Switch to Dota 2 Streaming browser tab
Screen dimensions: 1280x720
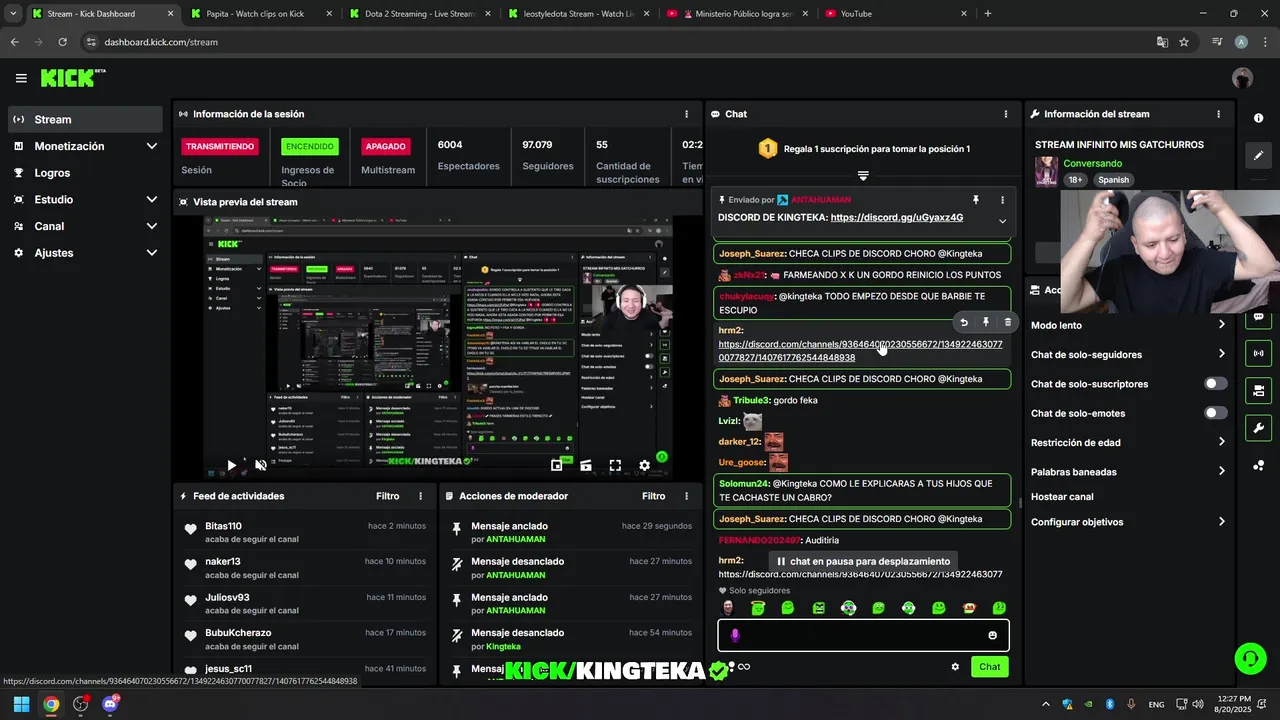pos(418,14)
